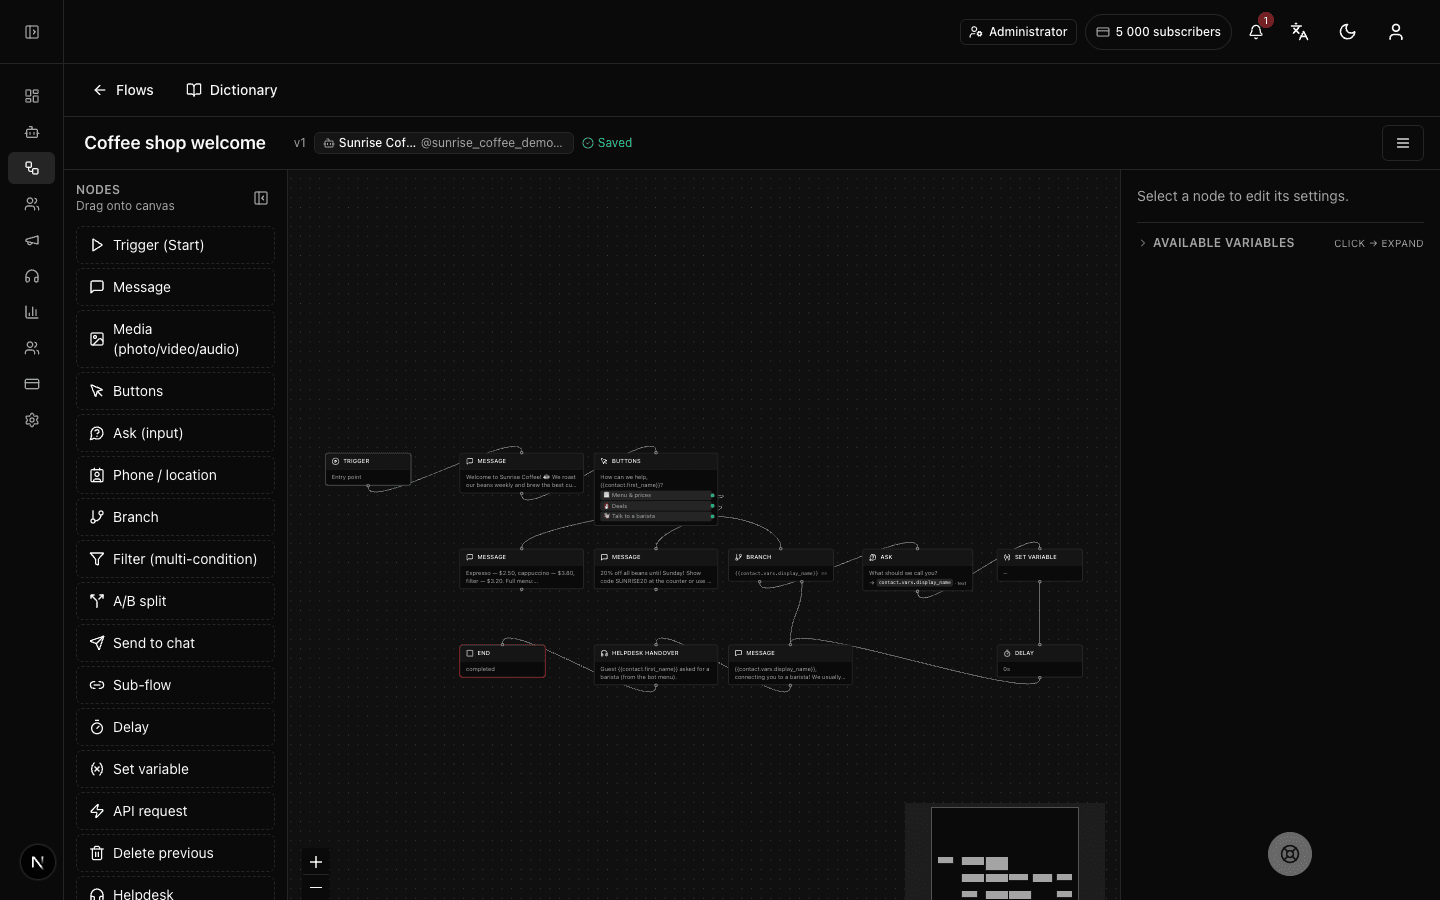Select the connecting you to barista message node
The height and width of the screenshot is (900, 1440).
[790, 665]
